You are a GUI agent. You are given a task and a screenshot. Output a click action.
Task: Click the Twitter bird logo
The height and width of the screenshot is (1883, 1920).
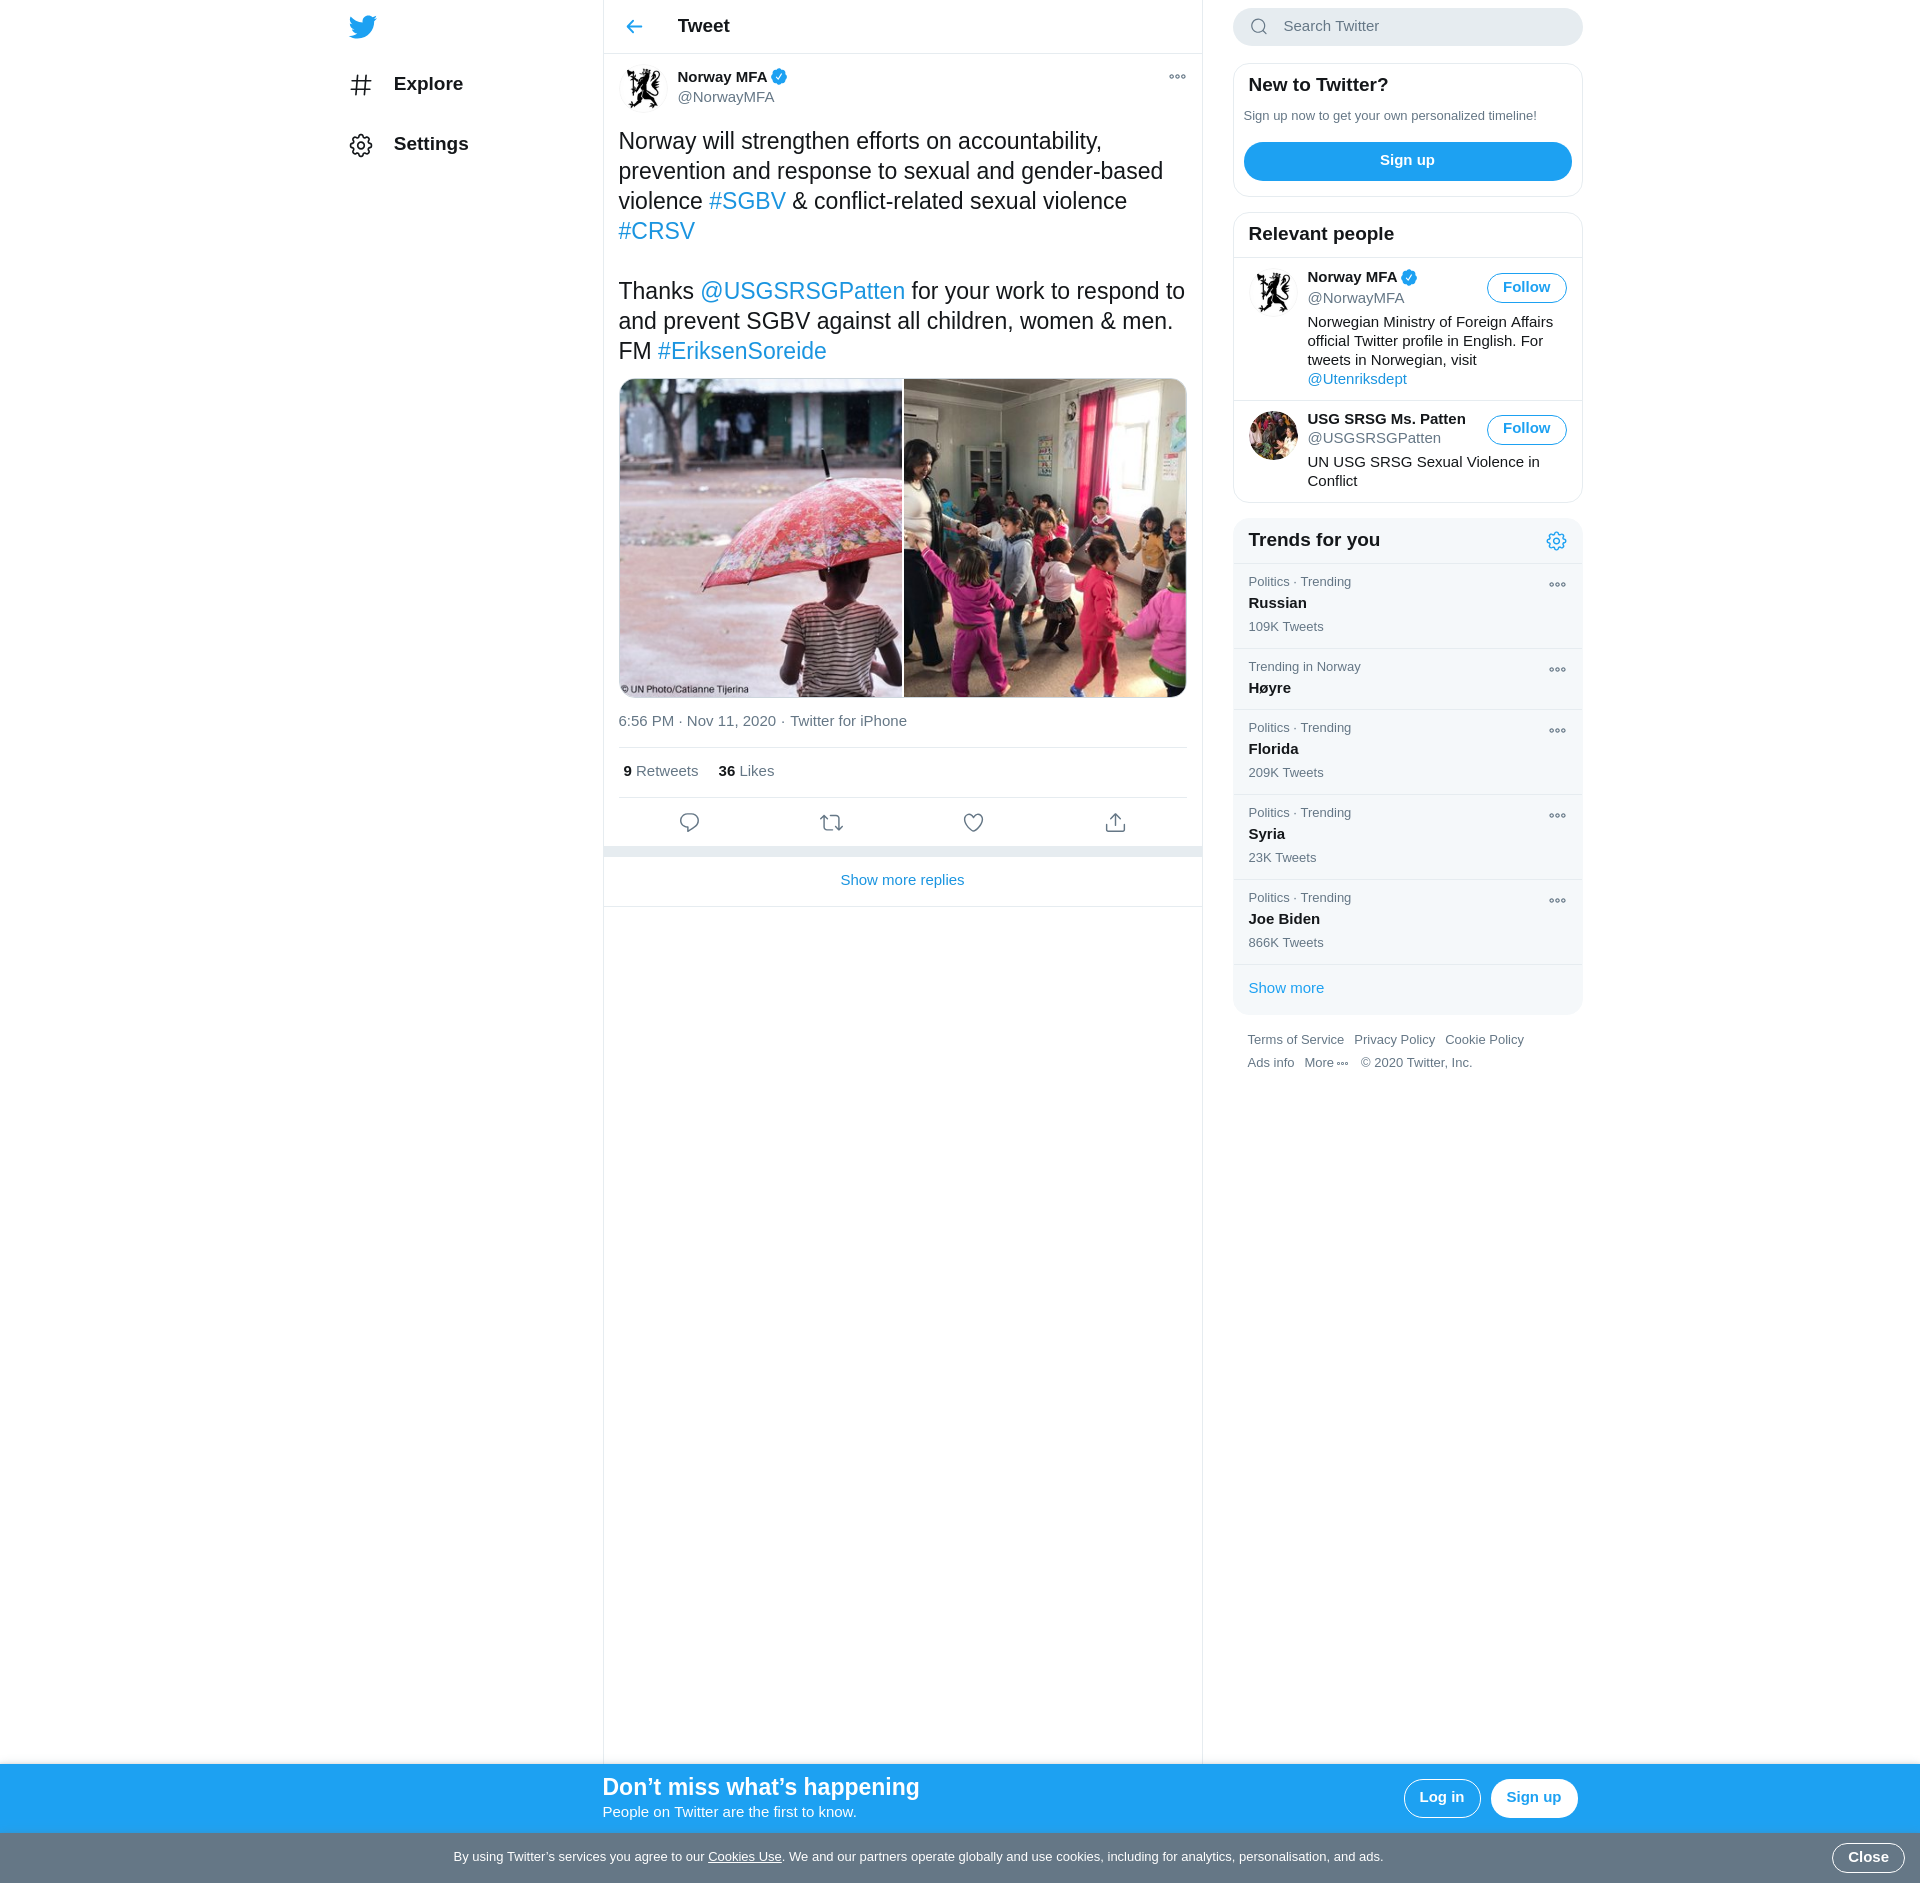(x=363, y=27)
